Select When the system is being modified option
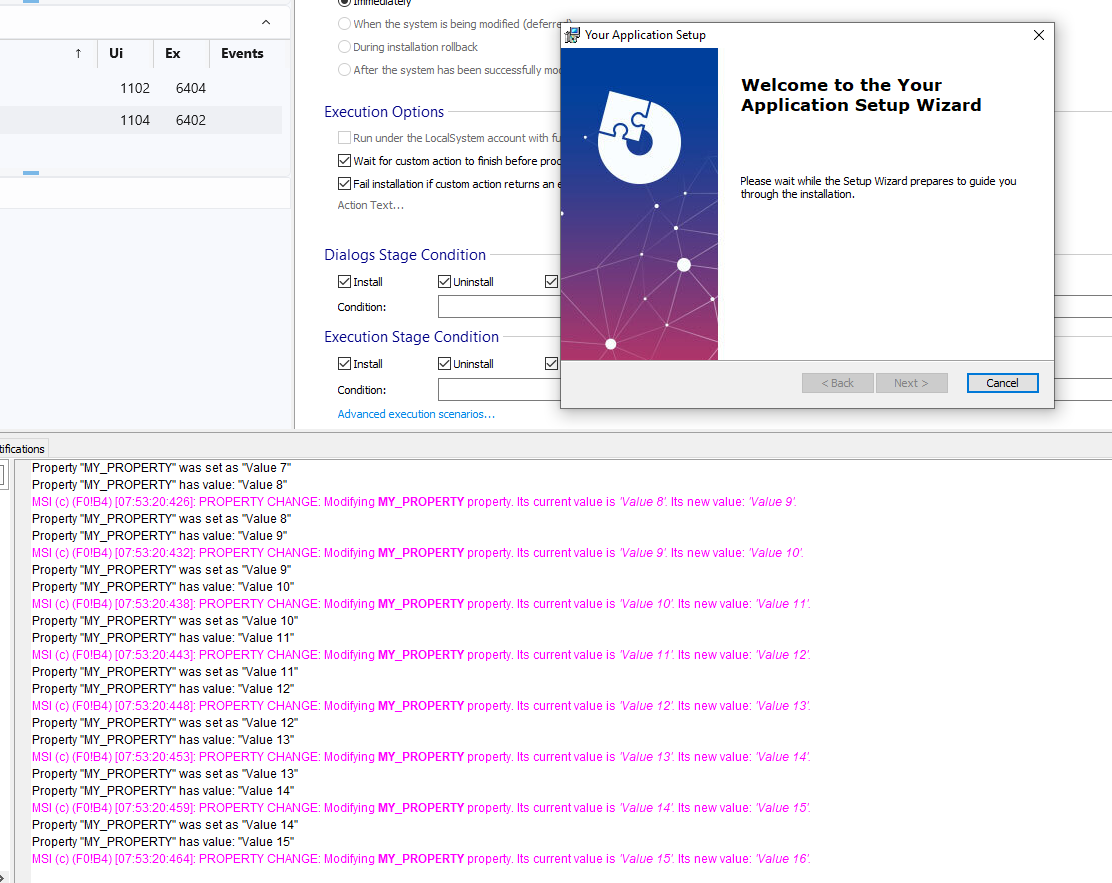Image resolution: width=1112 pixels, height=883 pixels. pyautogui.click(x=345, y=23)
